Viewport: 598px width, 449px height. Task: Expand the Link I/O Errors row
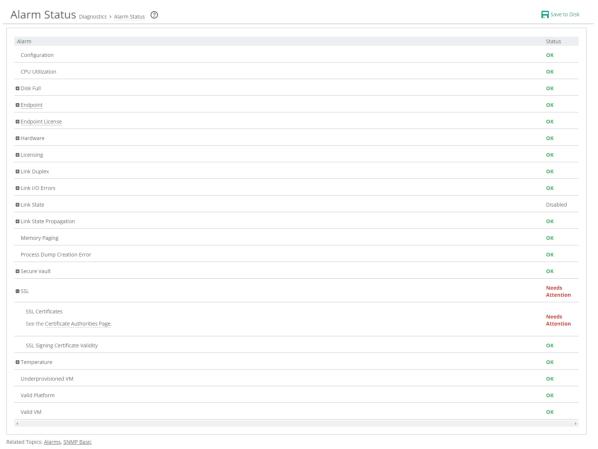pos(18,188)
